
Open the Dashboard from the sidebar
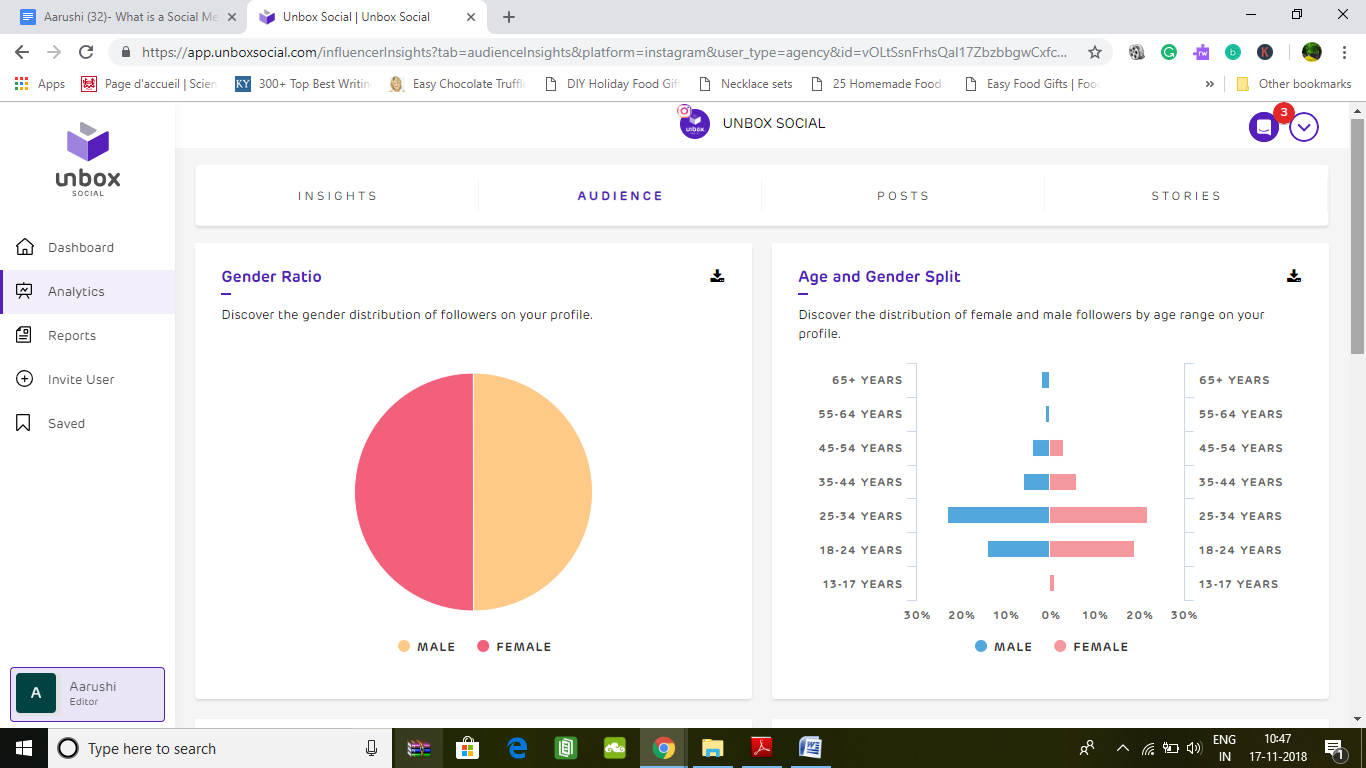[x=75, y=247]
